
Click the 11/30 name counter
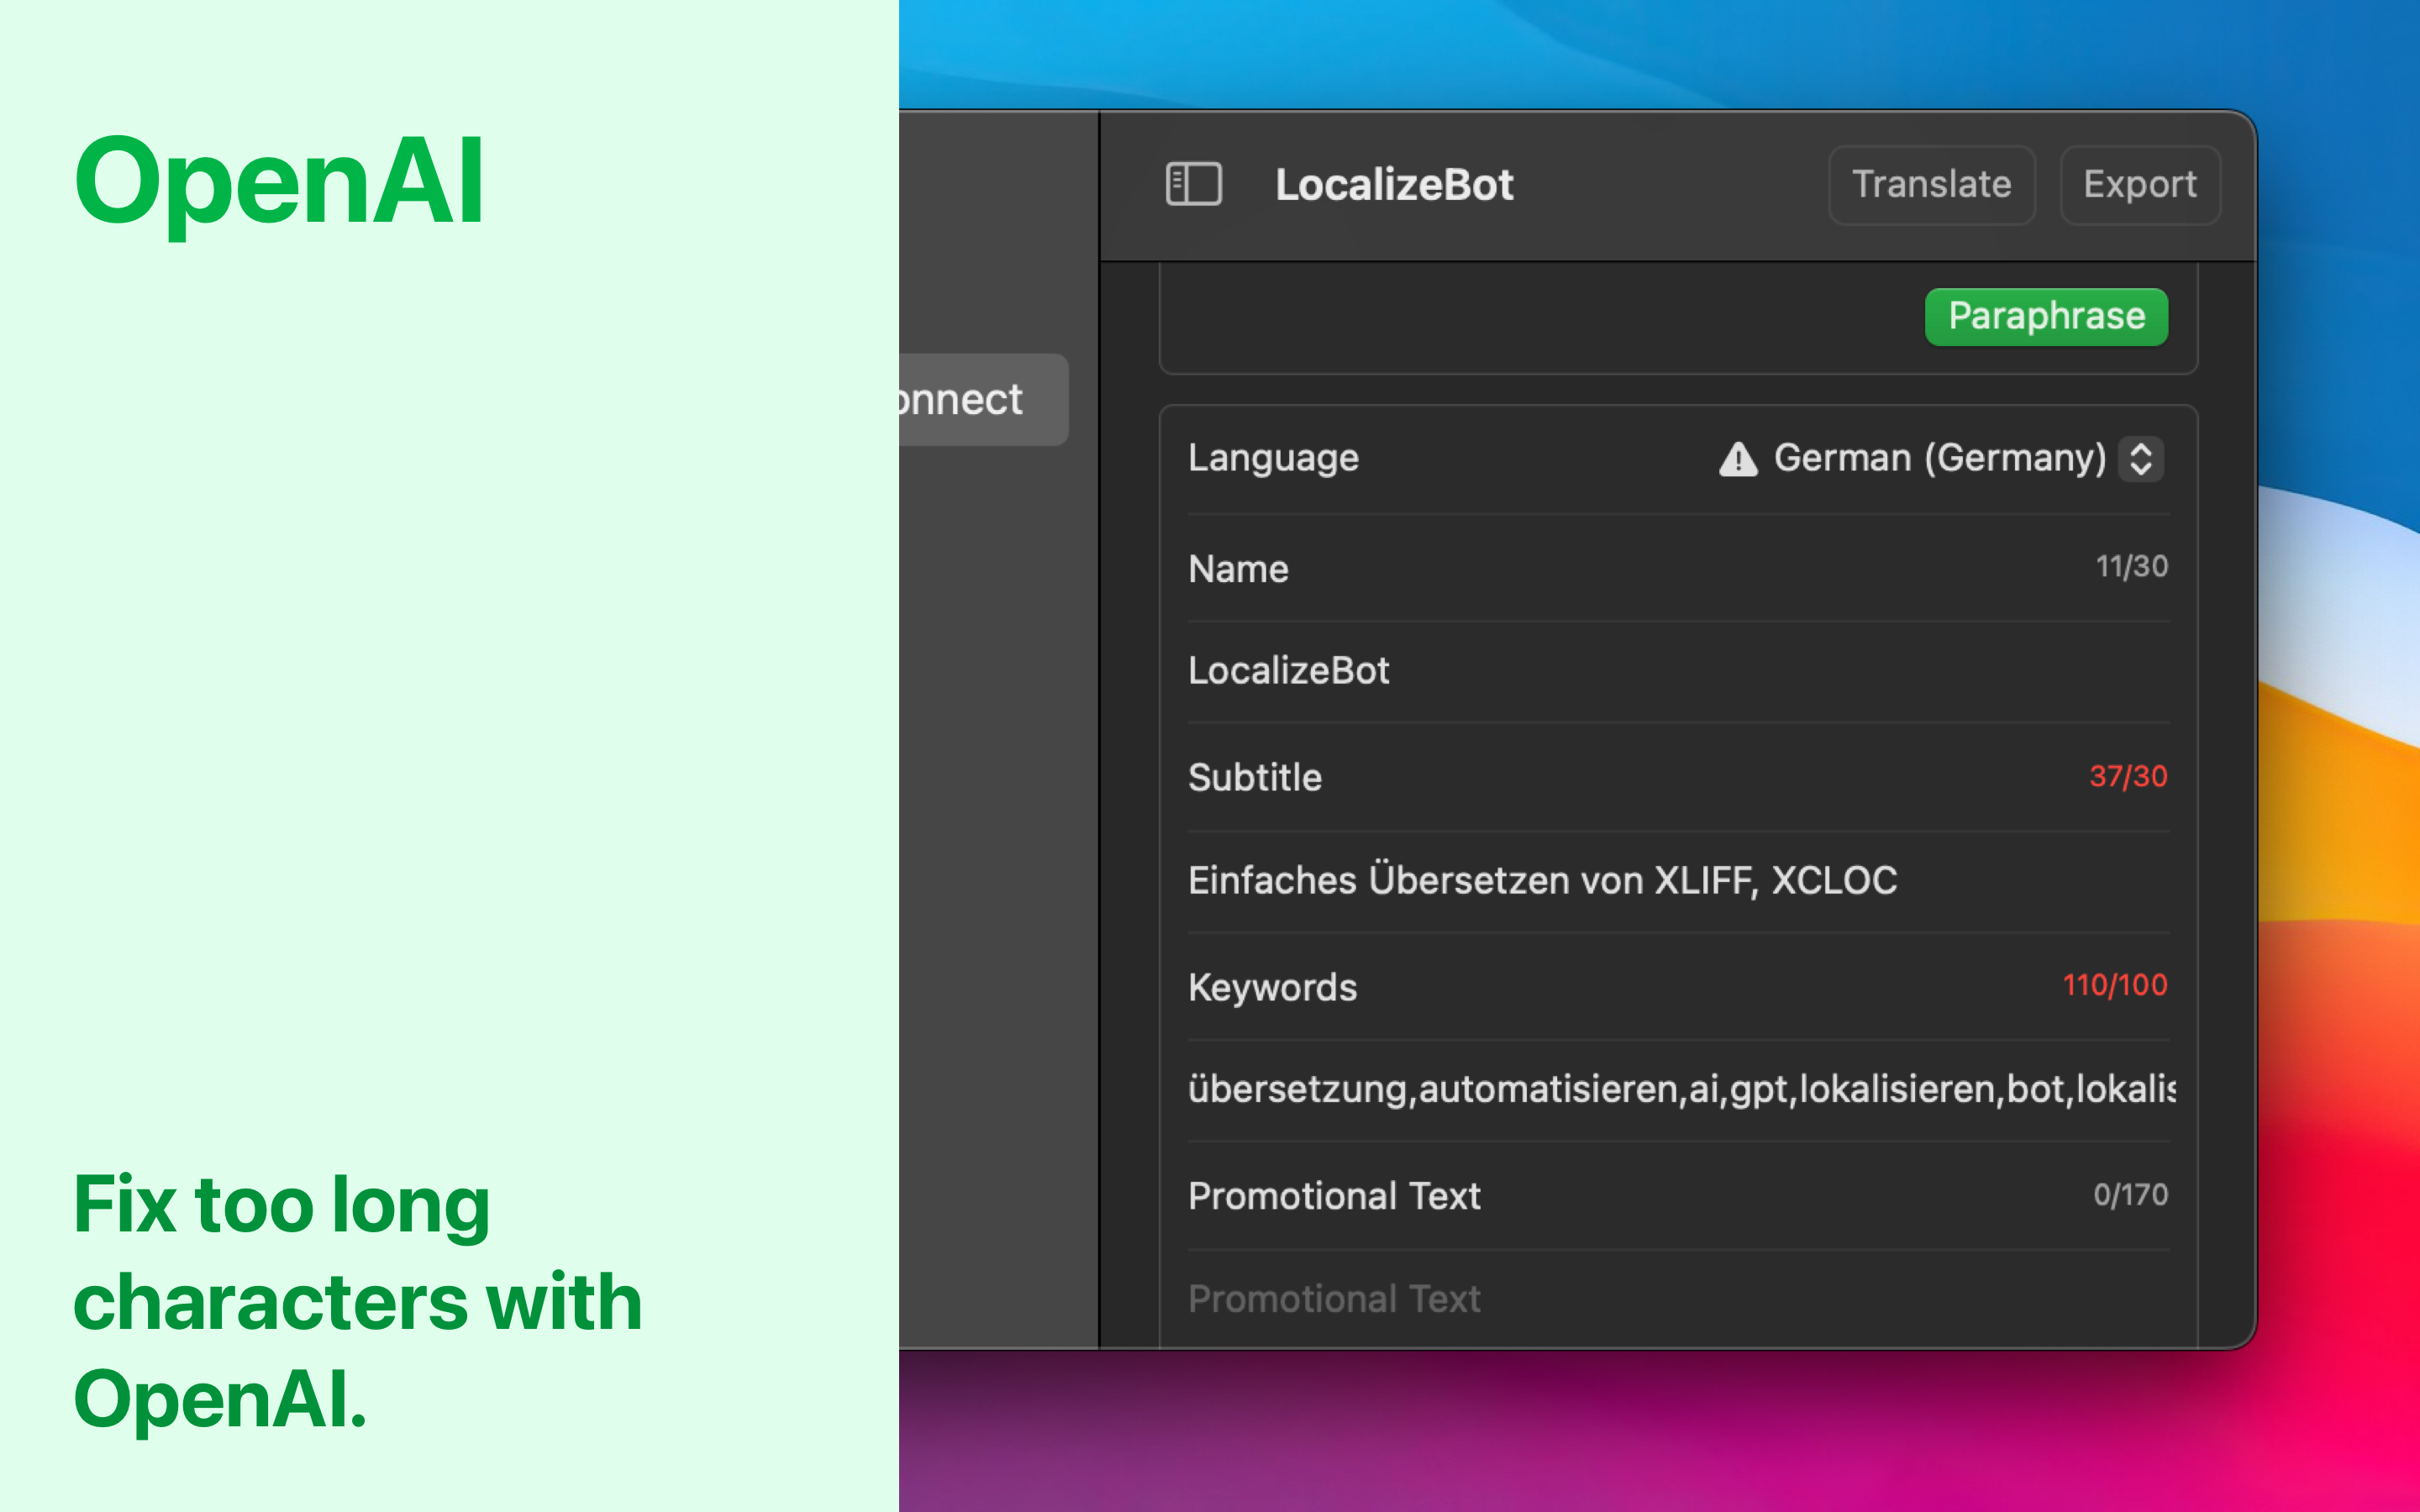pyautogui.click(x=2131, y=566)
